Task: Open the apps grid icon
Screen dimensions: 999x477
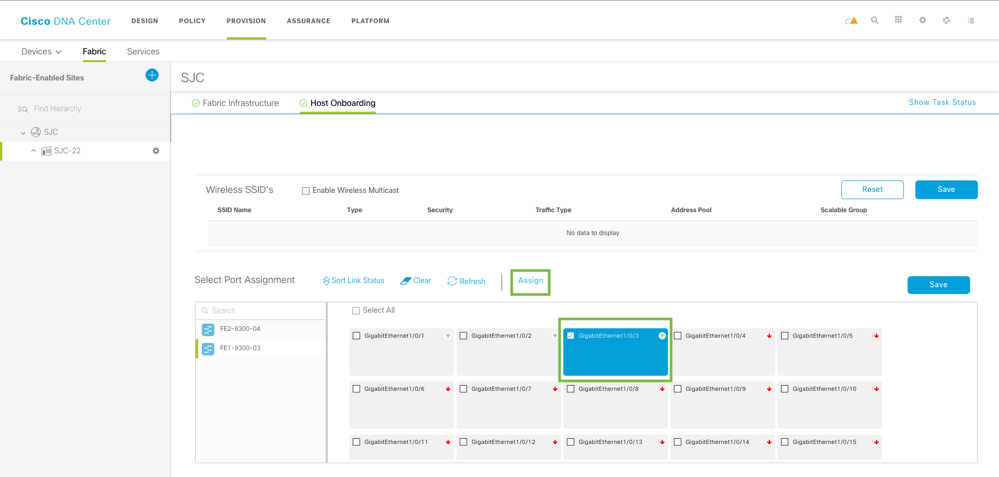Action: click(x=898, y=20)
